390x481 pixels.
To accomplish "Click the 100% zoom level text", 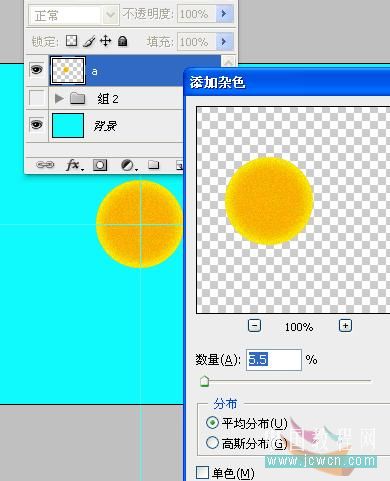I will tap(299, 327).
